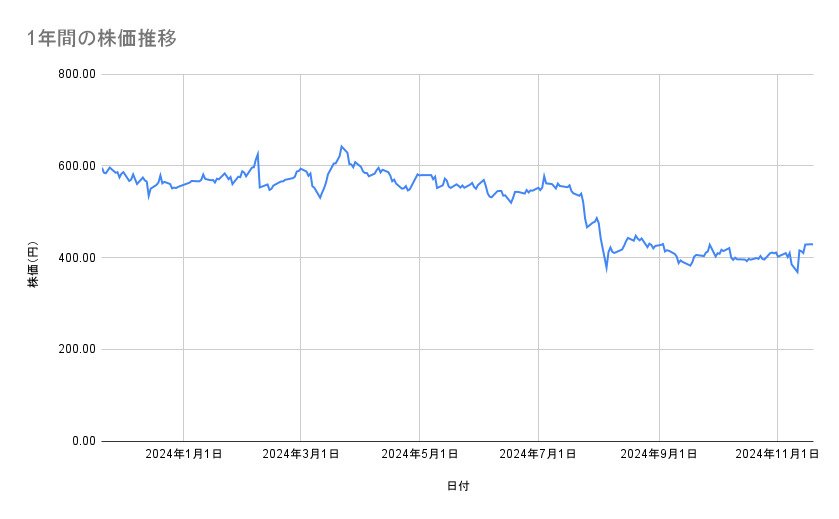Click the 2024年5月1日 date label

point(420,454)
